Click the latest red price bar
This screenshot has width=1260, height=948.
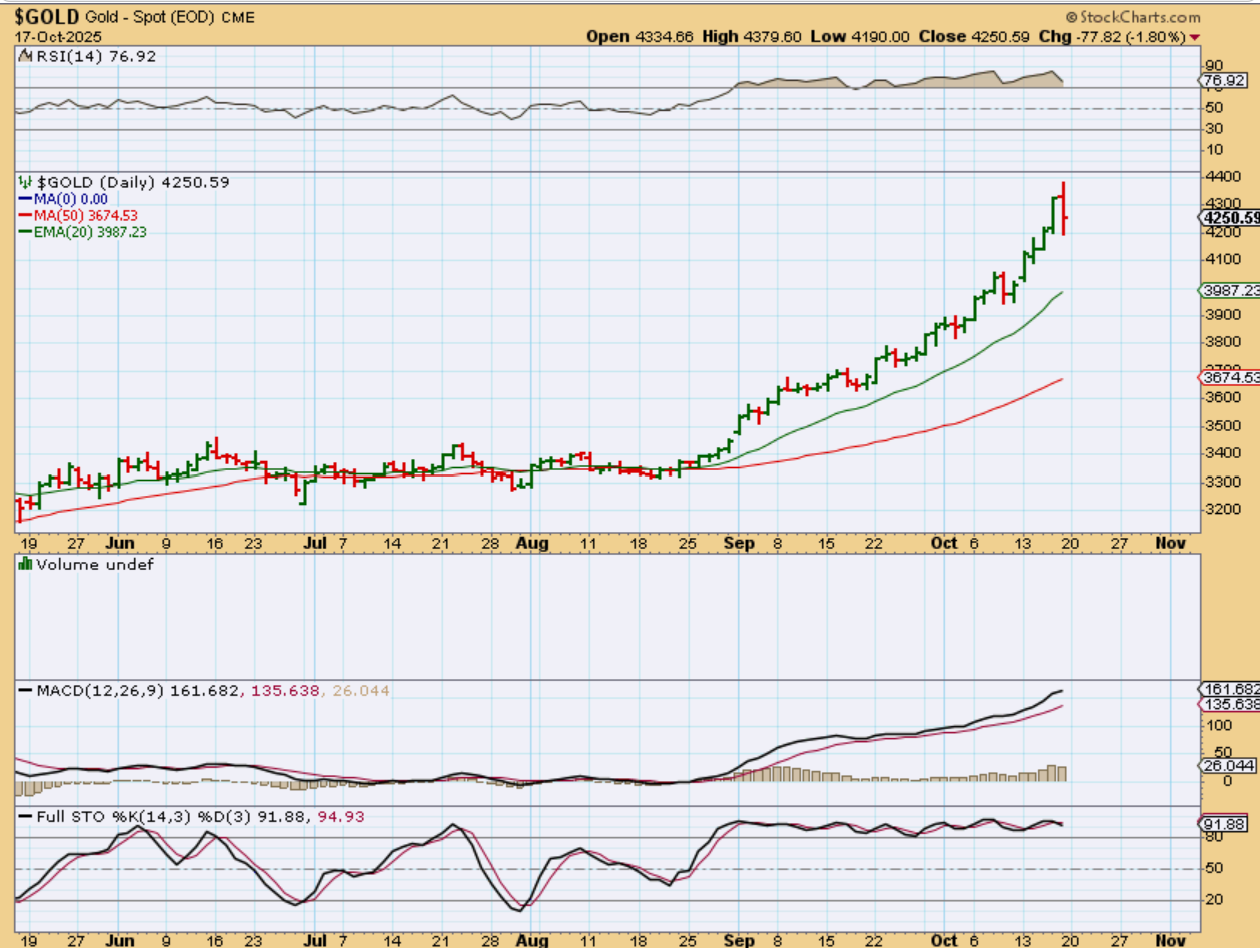coord(1064,210)
